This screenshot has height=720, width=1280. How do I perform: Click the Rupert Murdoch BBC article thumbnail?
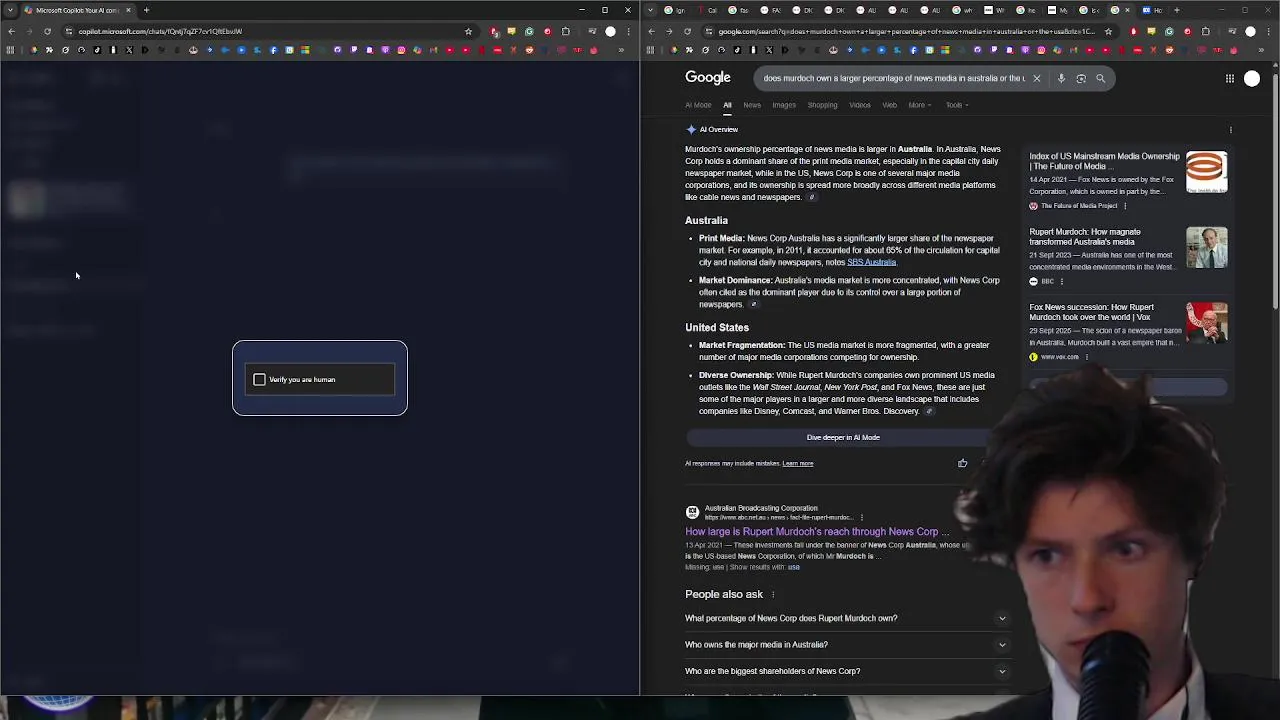click(x=1206, y=247)
